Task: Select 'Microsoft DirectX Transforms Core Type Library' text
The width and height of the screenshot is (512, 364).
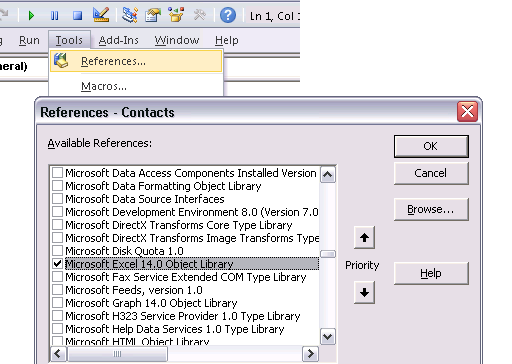Action: [179, 225]
